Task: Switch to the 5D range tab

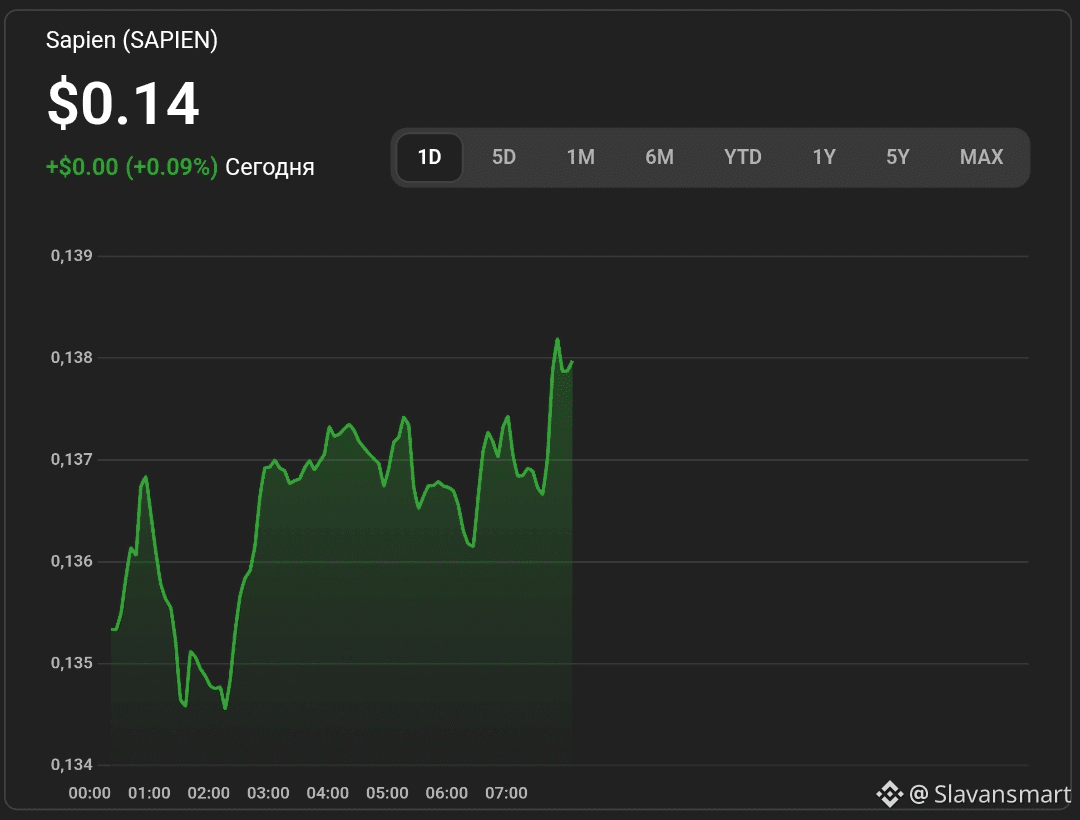Action: click(504, 157)
